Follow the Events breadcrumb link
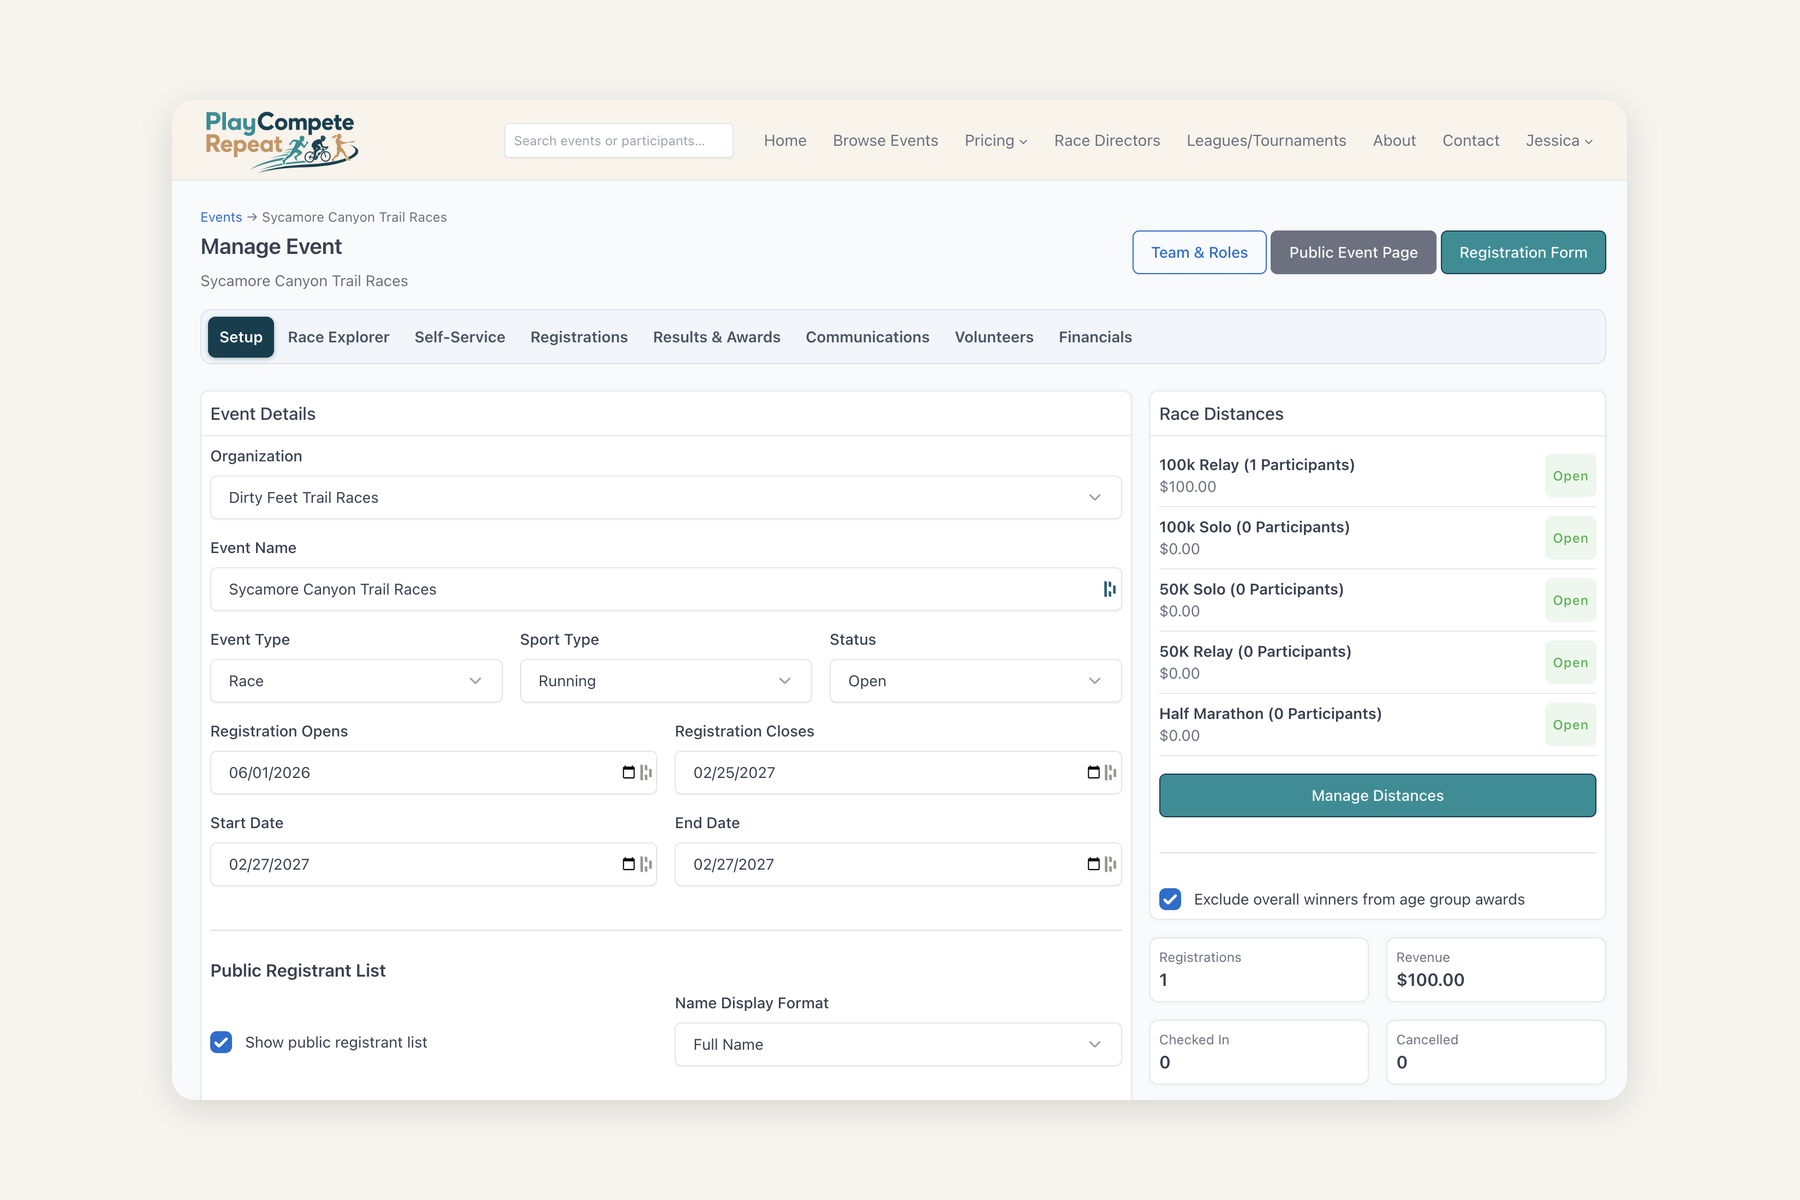The width and height of the screenshot is (1800, 1200). (221, 217)
